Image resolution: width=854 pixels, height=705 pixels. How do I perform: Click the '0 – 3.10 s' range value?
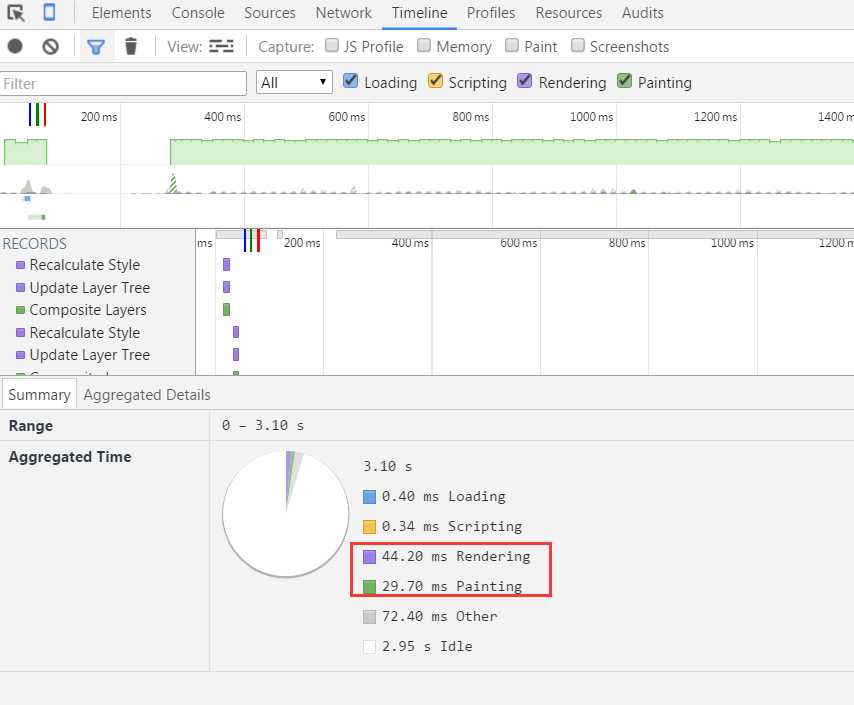(263, 426)
